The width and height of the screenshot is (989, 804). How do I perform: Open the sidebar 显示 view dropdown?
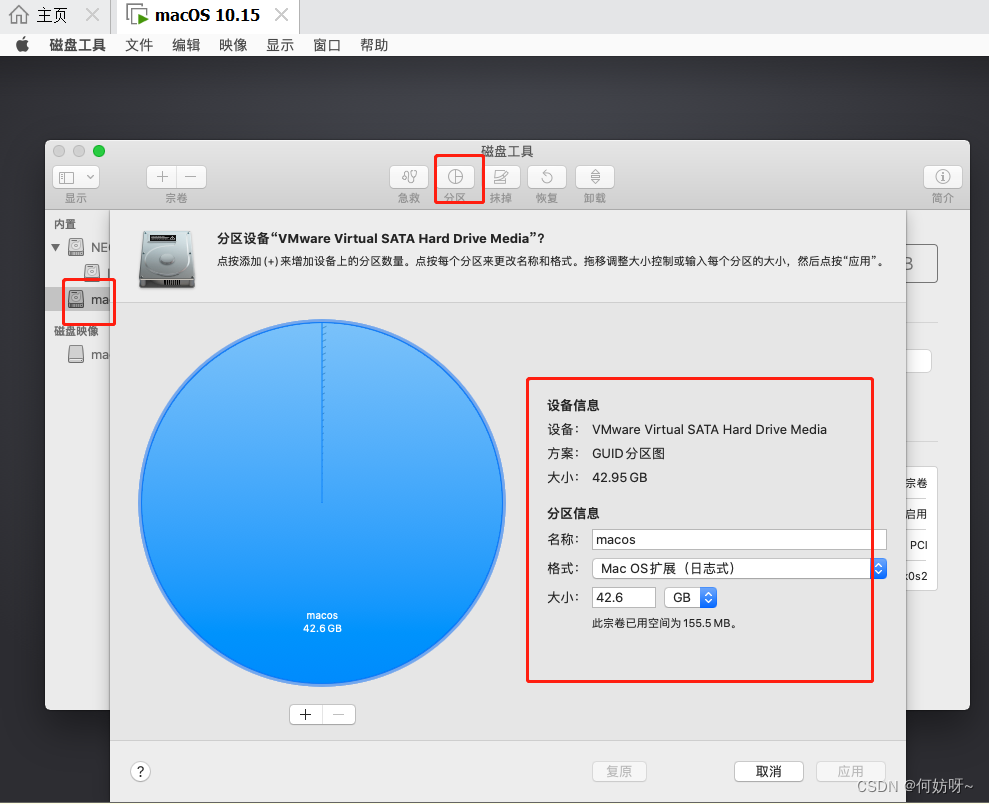point(76,177)
